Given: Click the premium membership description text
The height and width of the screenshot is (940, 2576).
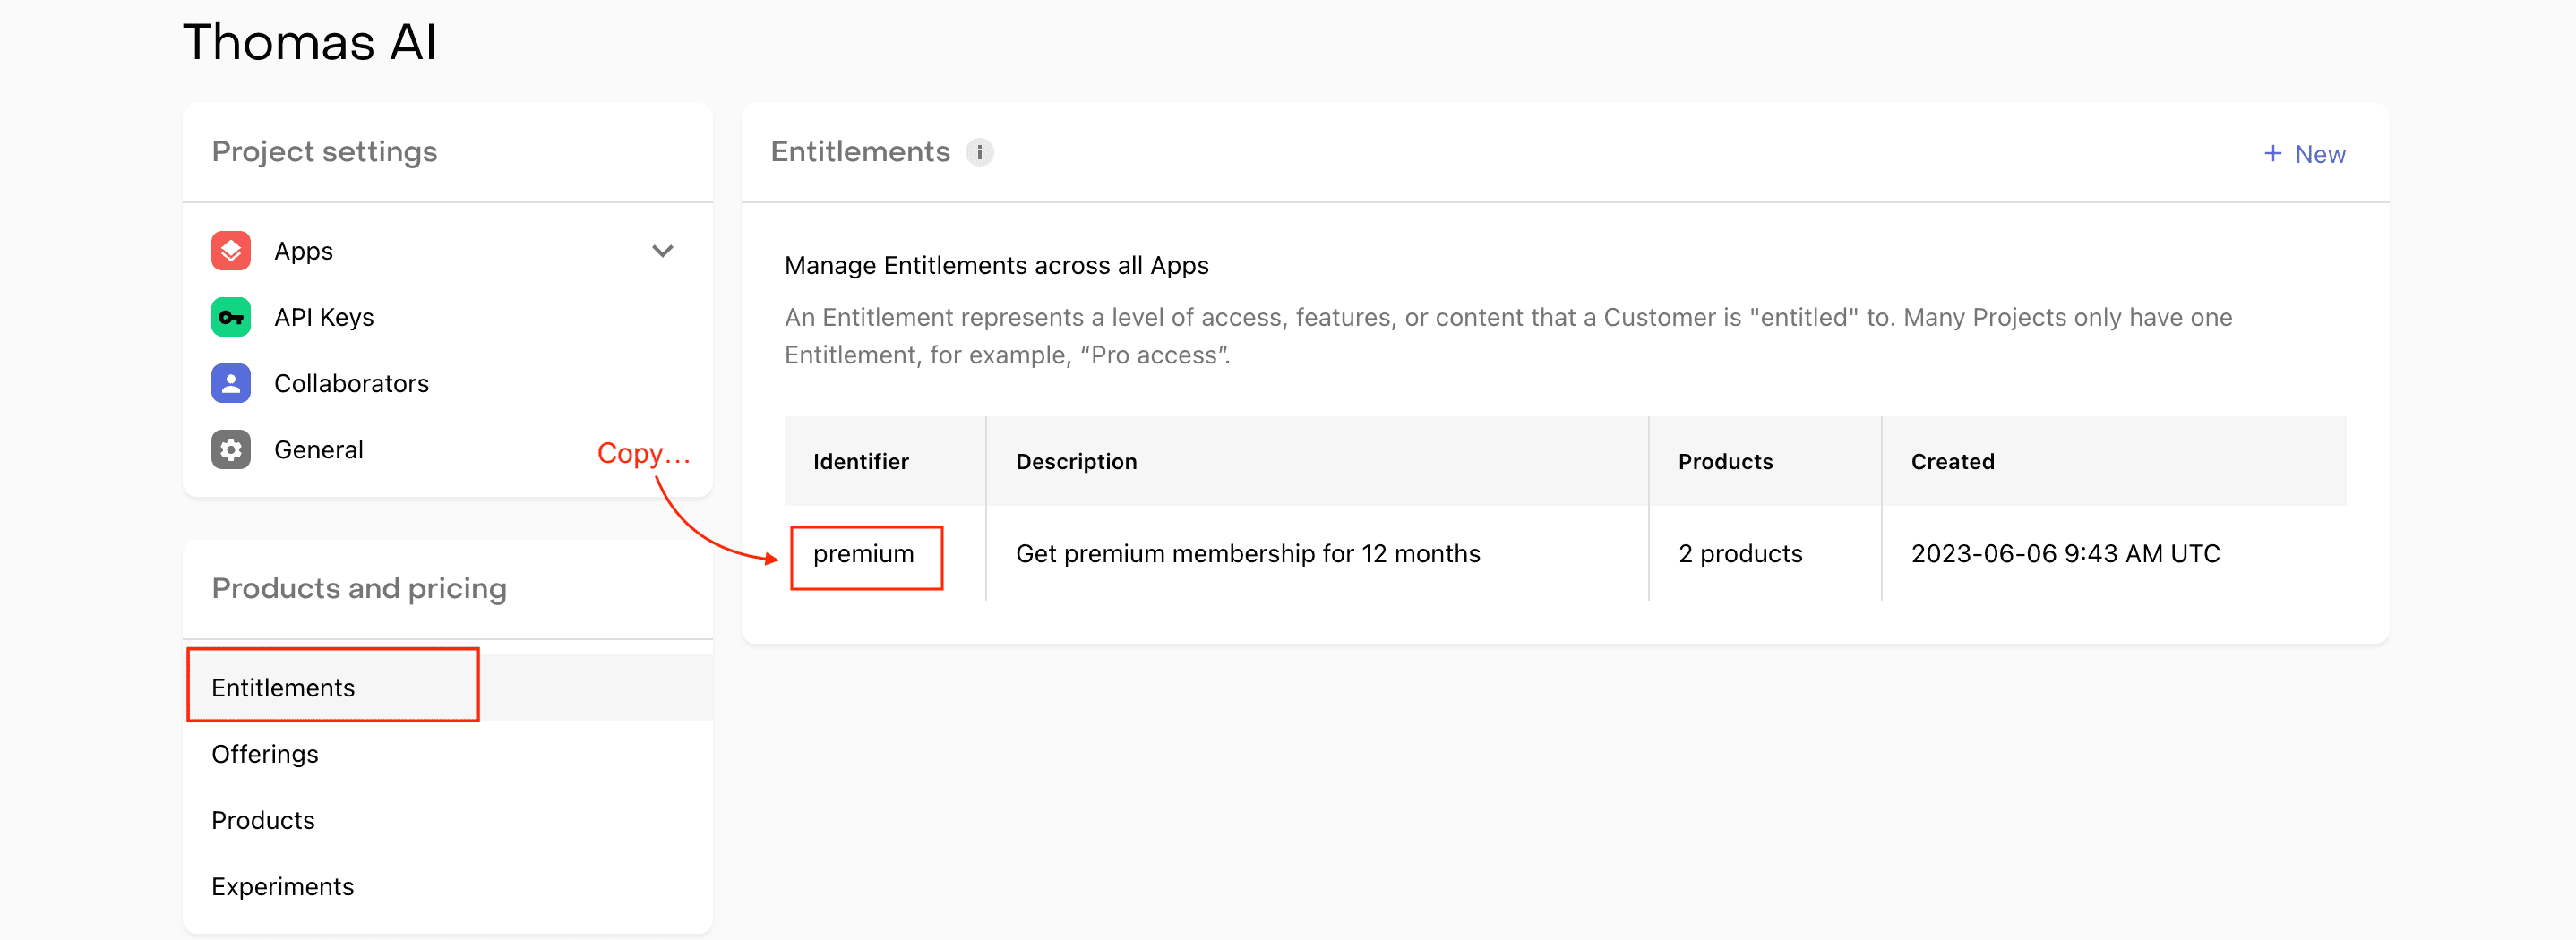Looking at the screenshot, I should click(1247, 554).
